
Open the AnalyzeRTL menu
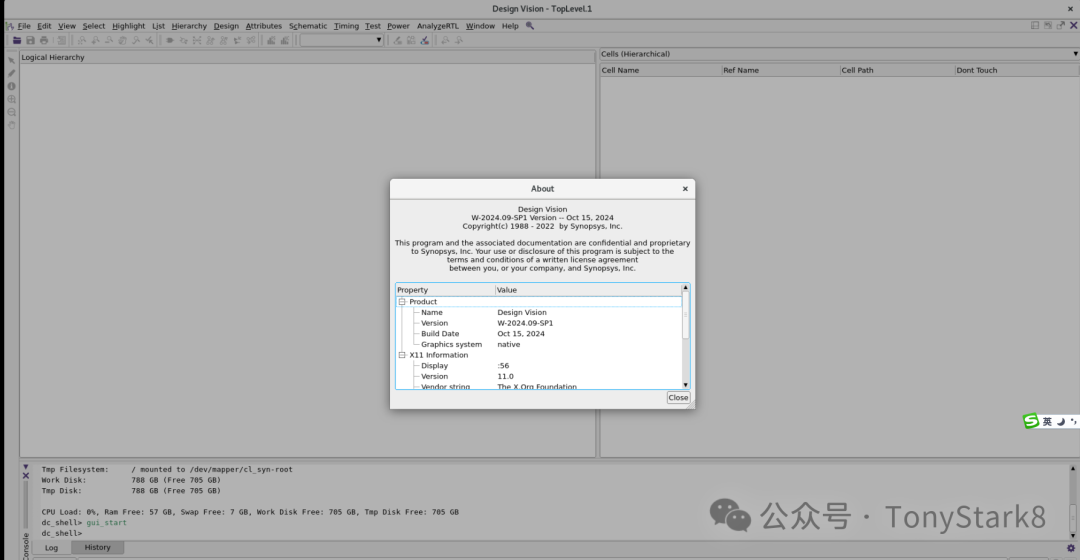(437, 25)
